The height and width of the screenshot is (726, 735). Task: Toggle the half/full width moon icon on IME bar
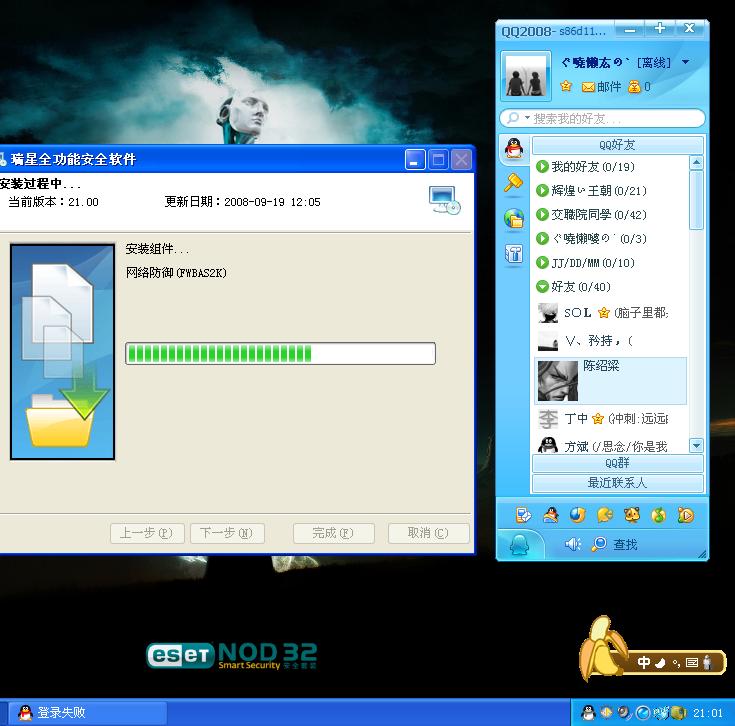coord(660,662)
